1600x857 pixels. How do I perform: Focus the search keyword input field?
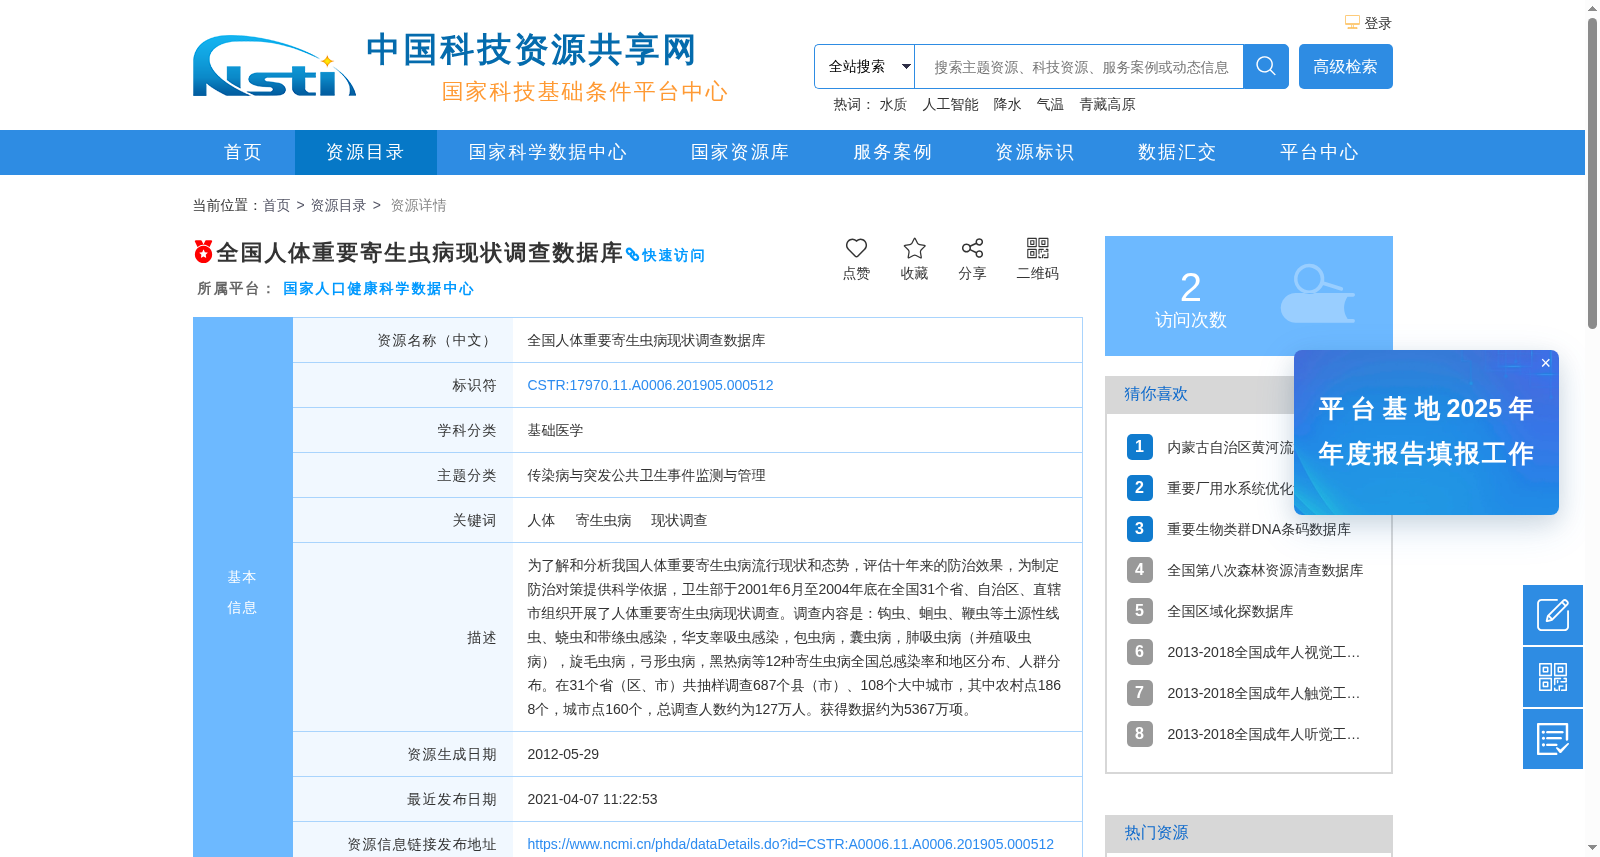click(x=1079, y=67)
